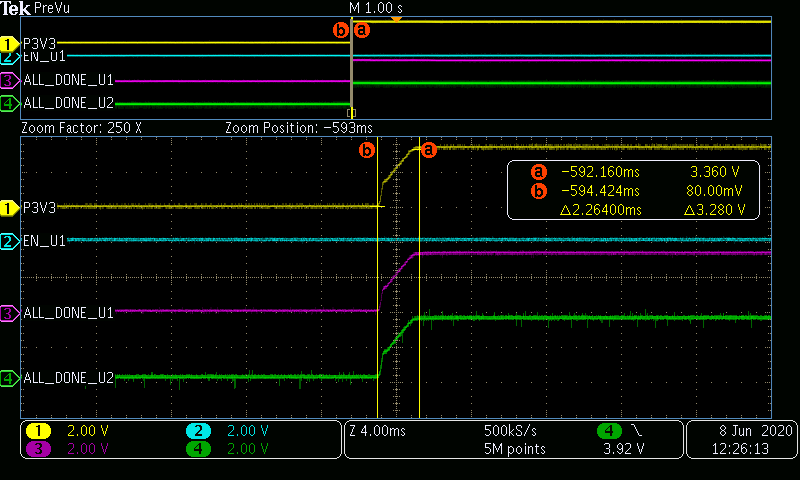Click channel 1 scale 2.00 V
800x480 pixels.
point(88,432)
